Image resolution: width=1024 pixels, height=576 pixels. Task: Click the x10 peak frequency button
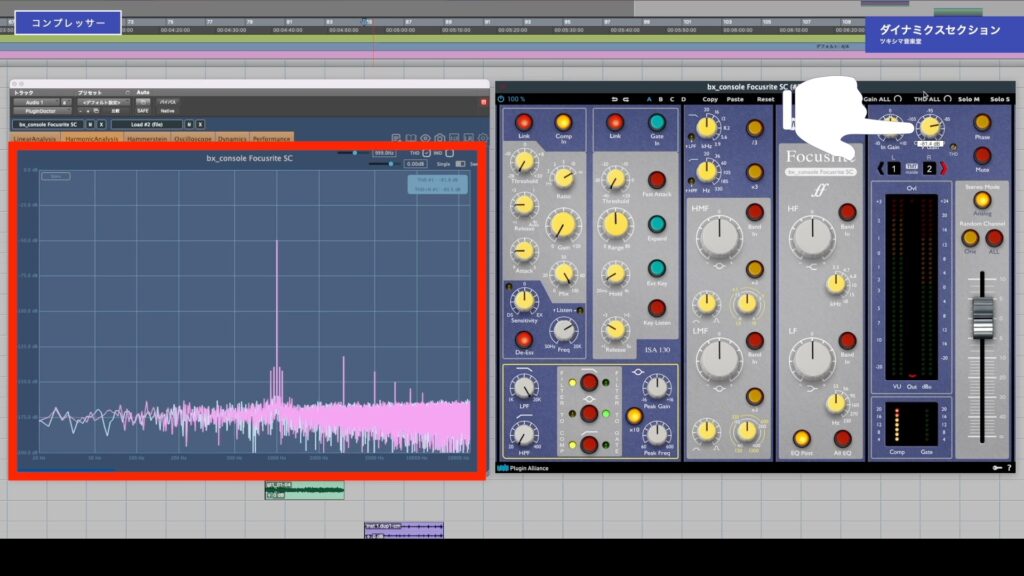(633, 415)
